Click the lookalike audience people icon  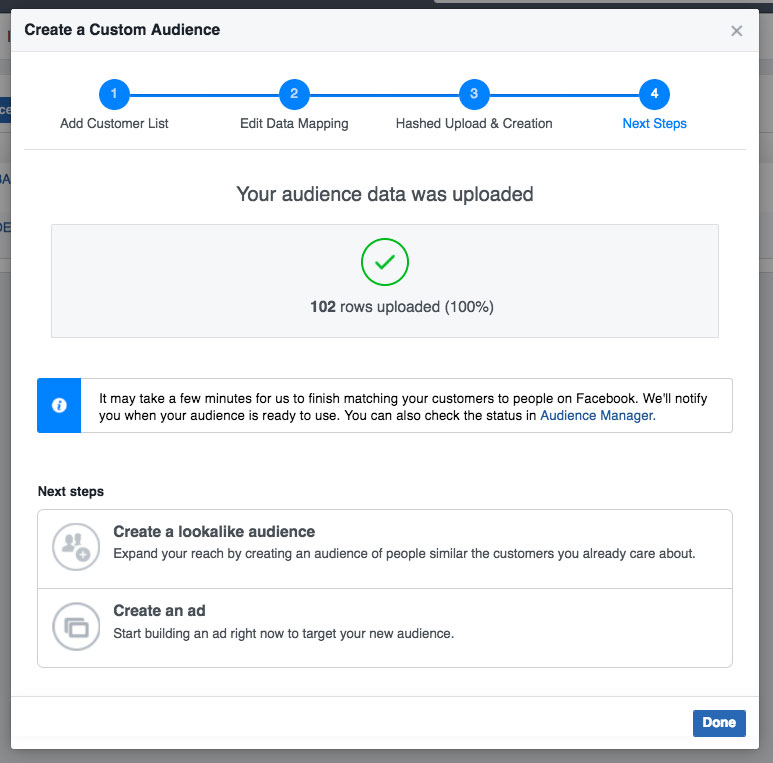click(76, 547)
